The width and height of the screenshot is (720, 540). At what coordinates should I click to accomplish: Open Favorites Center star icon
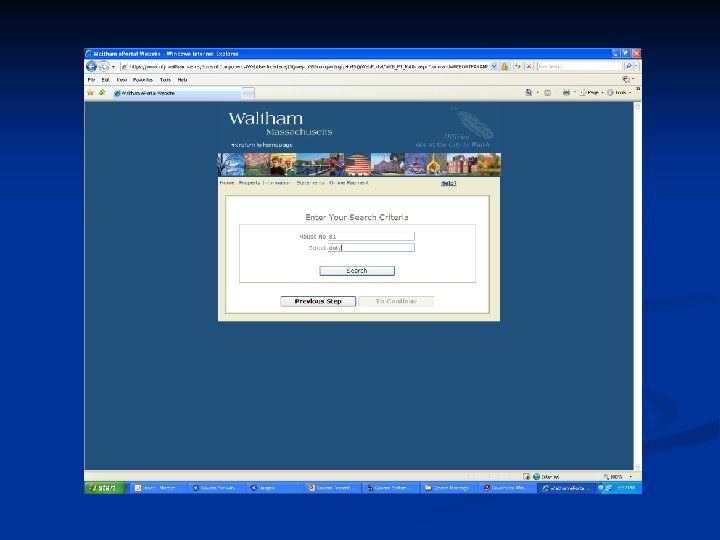coord(90,93)
